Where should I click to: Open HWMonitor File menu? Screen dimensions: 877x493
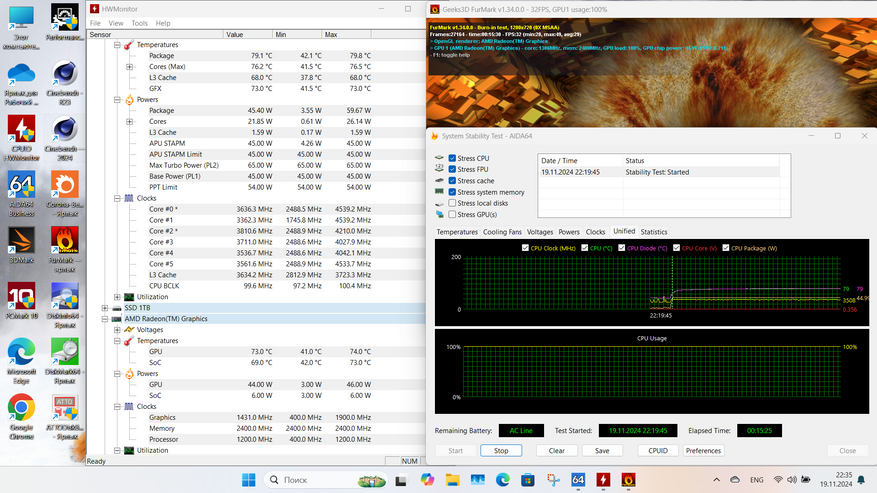(95, 24)
